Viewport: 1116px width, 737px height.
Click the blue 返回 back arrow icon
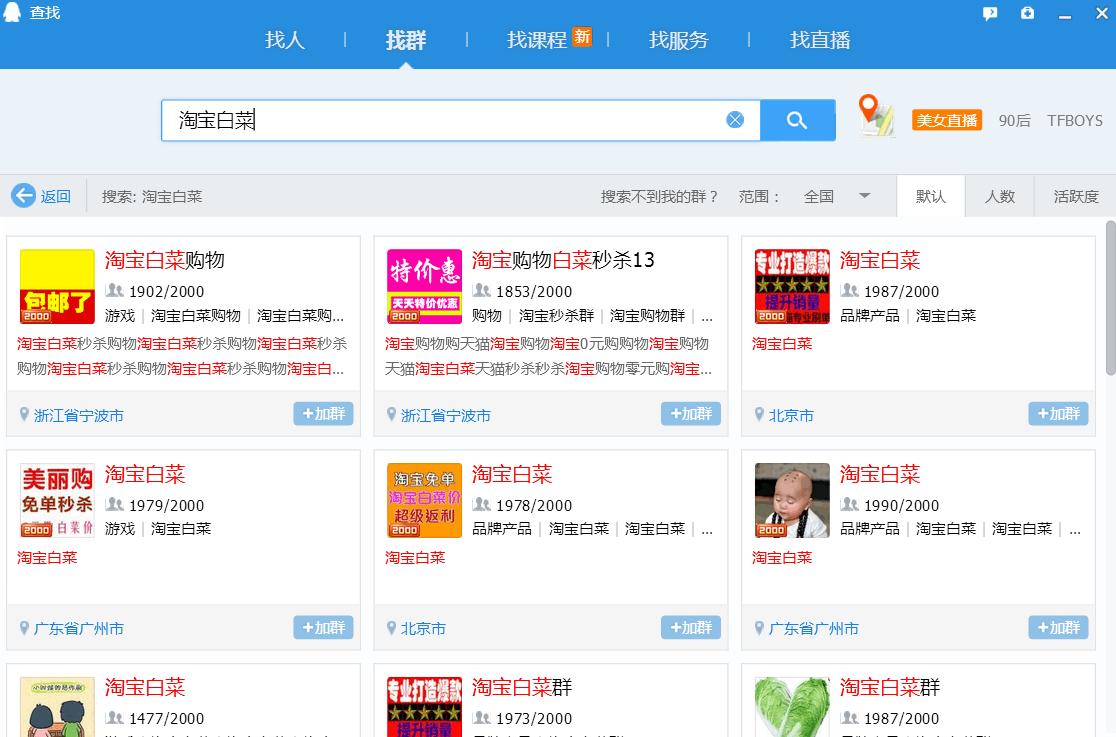coord(24,196)
